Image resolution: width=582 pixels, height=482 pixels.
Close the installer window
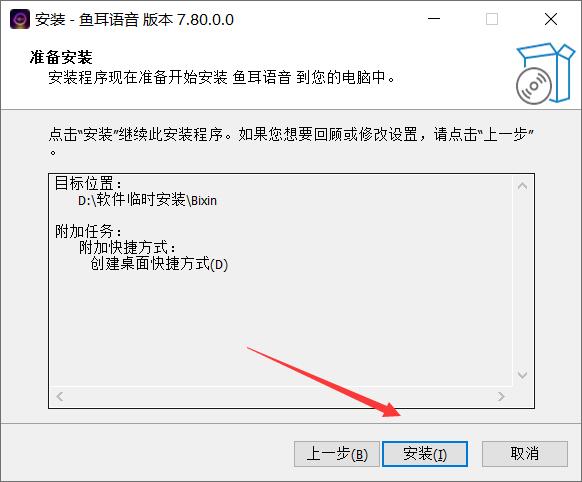pyautogui.click(x=551, y=19)
